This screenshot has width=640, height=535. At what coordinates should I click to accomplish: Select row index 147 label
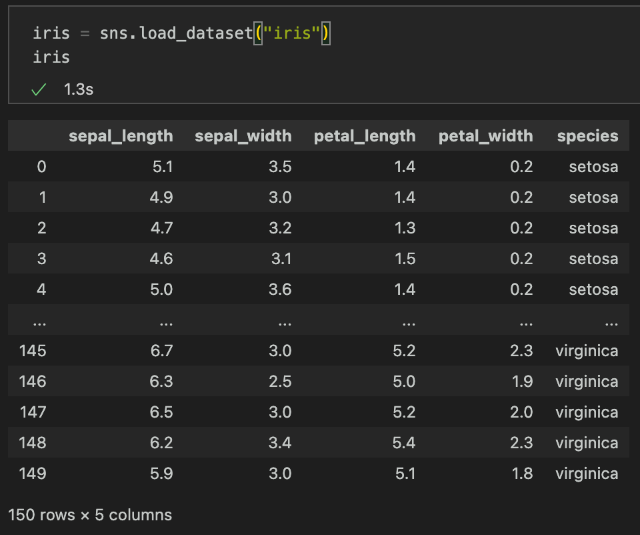tap(33, 412)
